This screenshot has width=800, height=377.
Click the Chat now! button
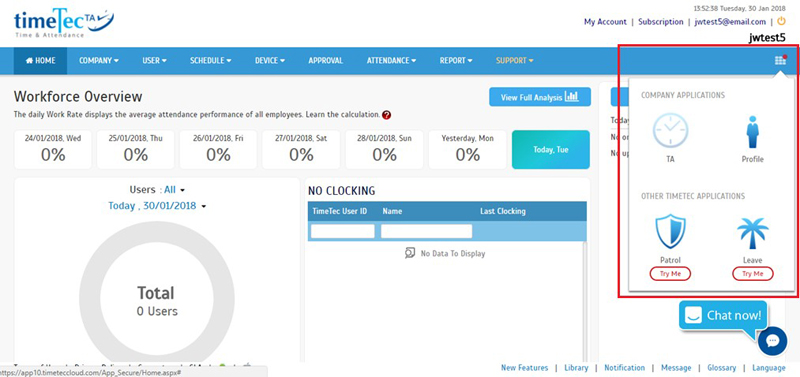pyautogui.click(x=724, y=316)
